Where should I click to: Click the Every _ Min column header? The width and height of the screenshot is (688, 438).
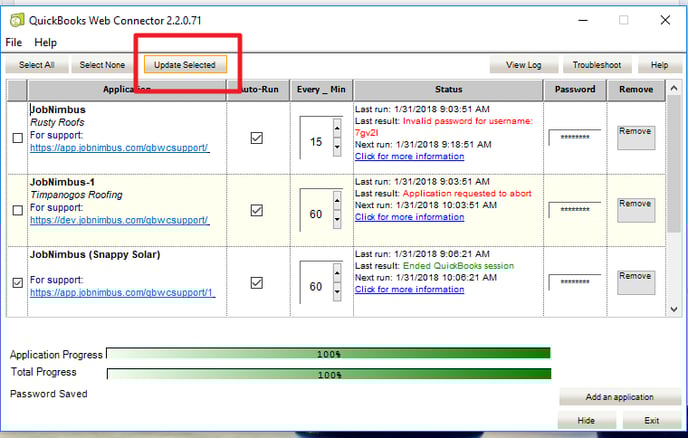(x=321, y=90)
